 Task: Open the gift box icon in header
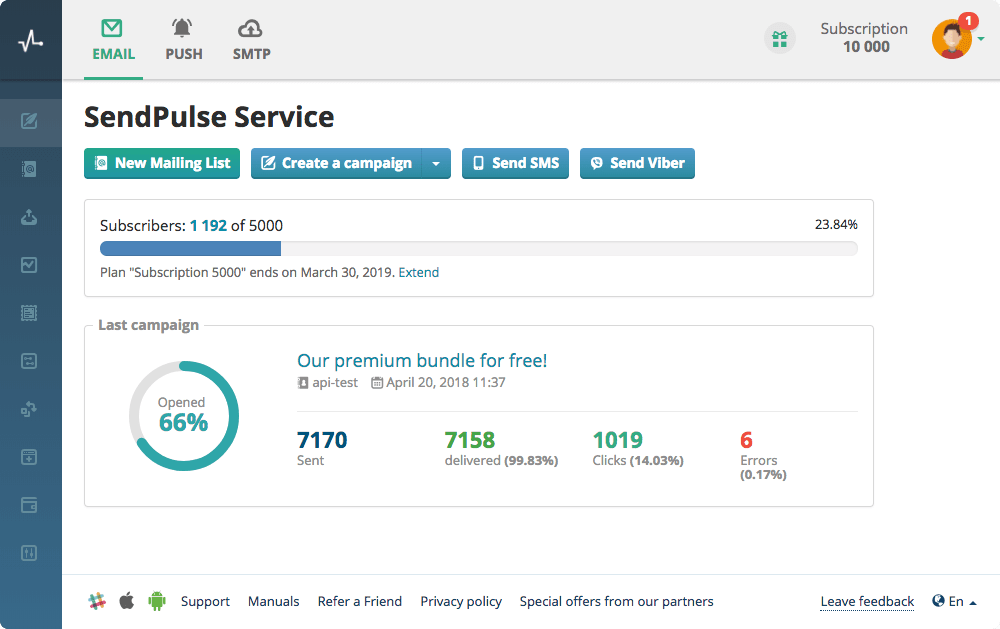(x=779, y=40)
